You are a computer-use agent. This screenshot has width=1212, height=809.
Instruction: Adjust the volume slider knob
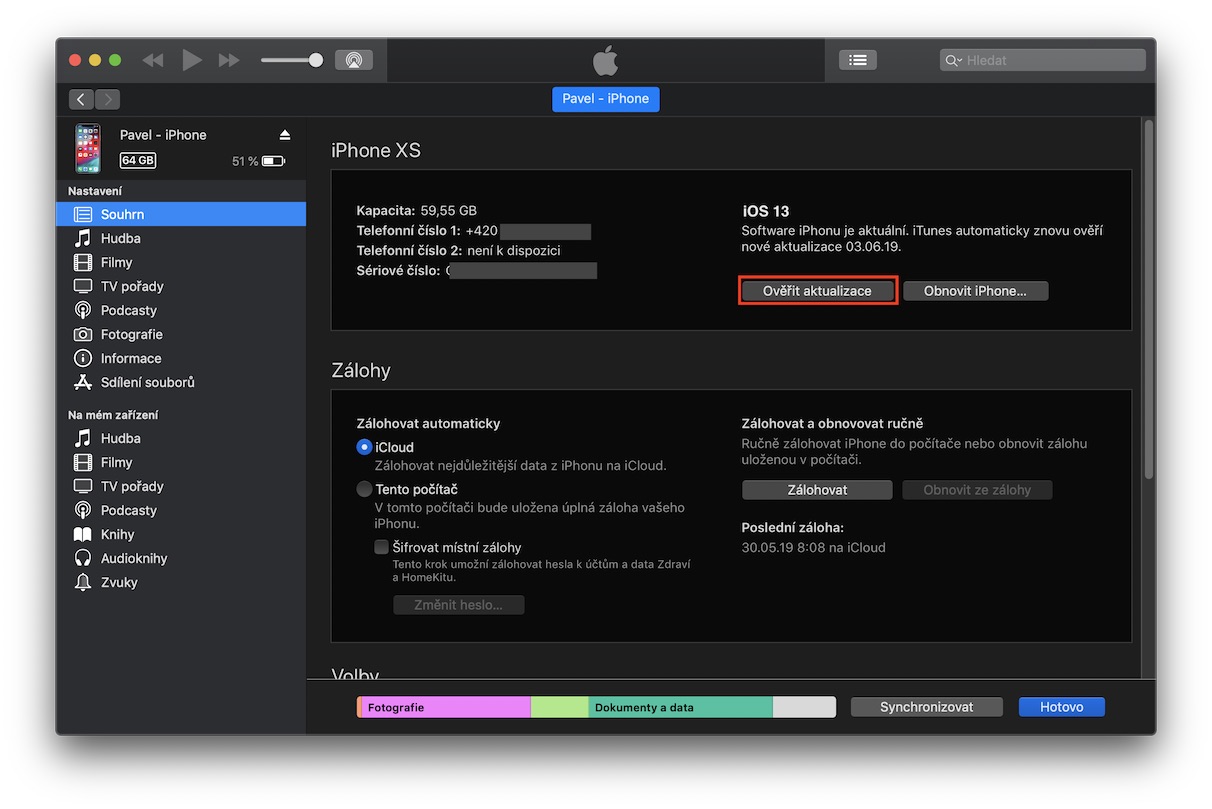click(x=316, y=60)
